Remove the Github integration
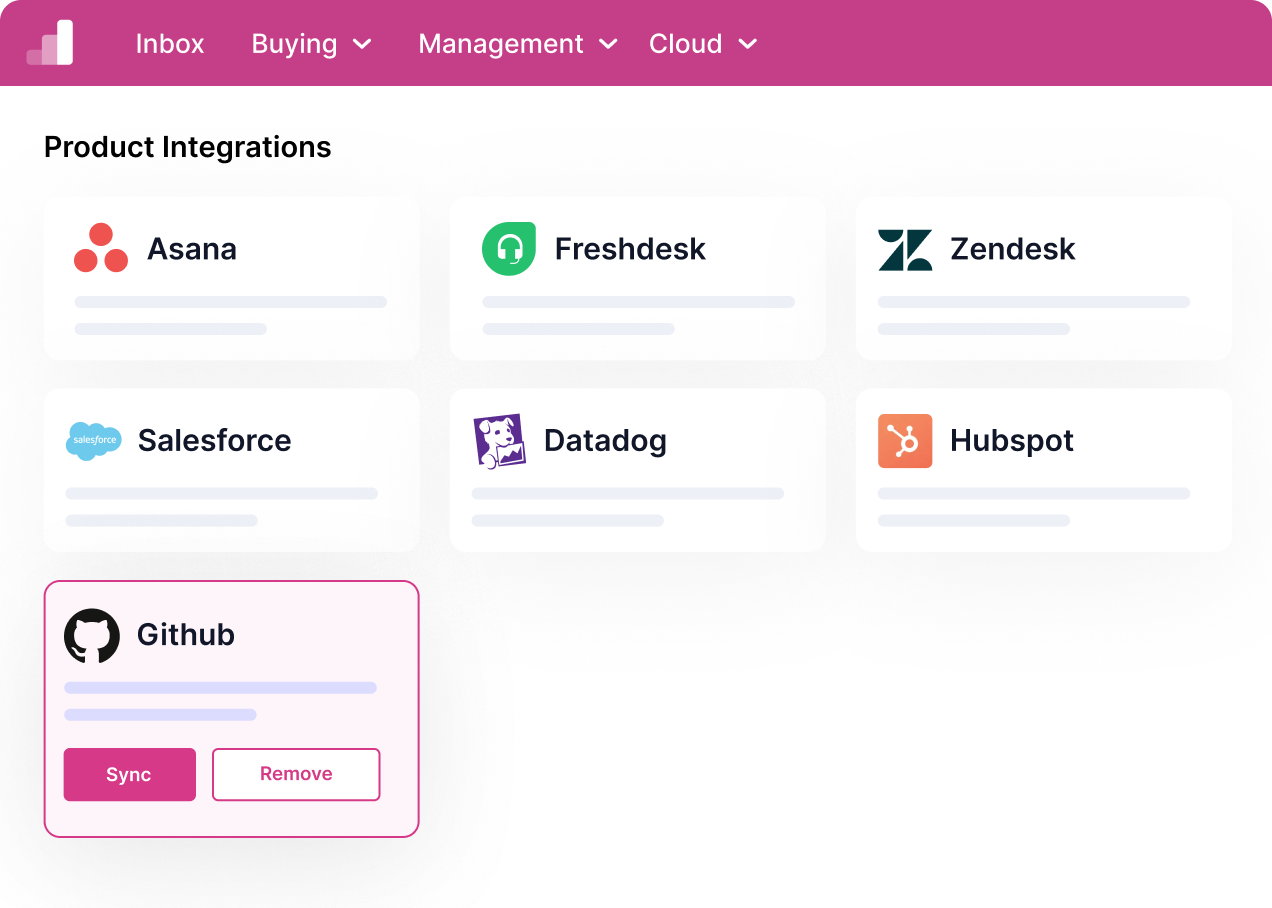This screenshot has width=1272, height=908. click(x=296, y=775)
